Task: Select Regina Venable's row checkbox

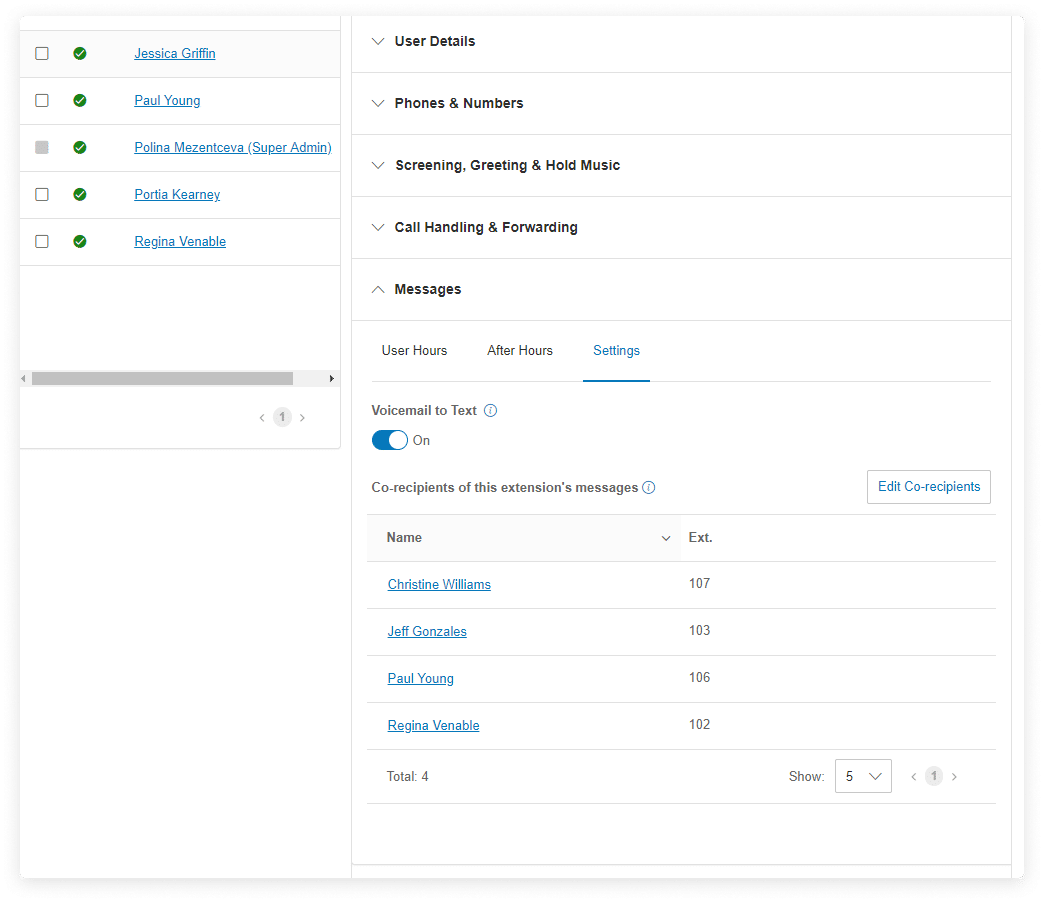Action: (x=42, y=242)
